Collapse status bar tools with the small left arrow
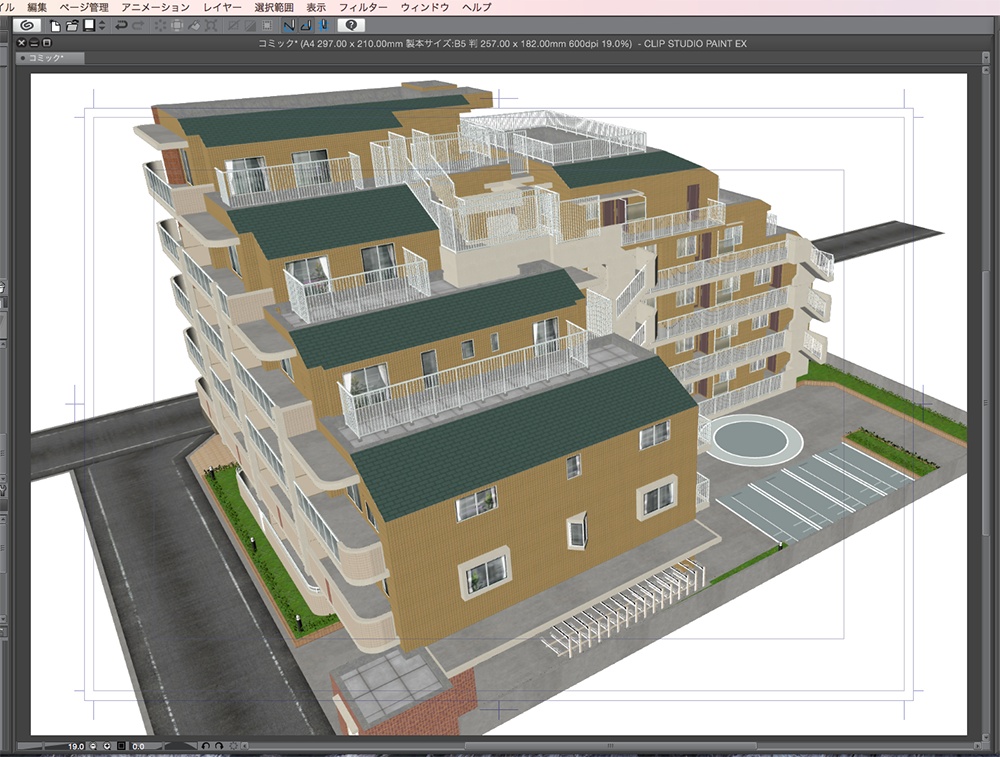1000x757 pixels. (x=245, y=746)
